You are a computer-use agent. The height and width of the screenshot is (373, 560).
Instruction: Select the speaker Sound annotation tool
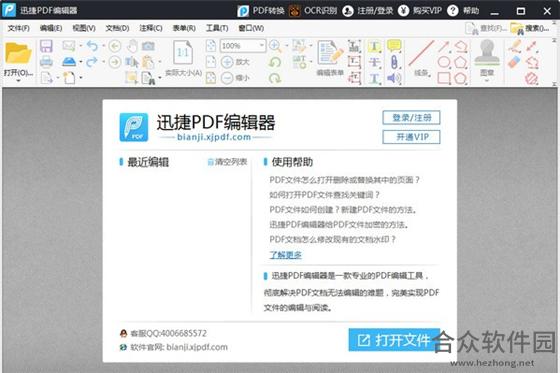tap(394, 78)
